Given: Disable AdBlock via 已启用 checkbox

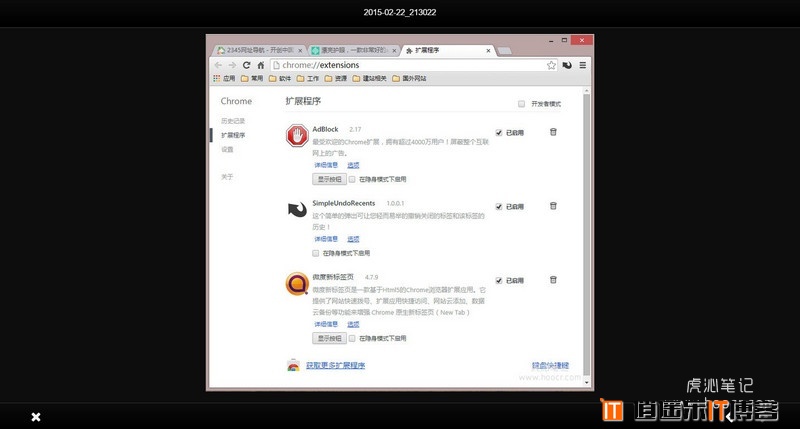Looking at the screenshot, I should coord(499,133).
